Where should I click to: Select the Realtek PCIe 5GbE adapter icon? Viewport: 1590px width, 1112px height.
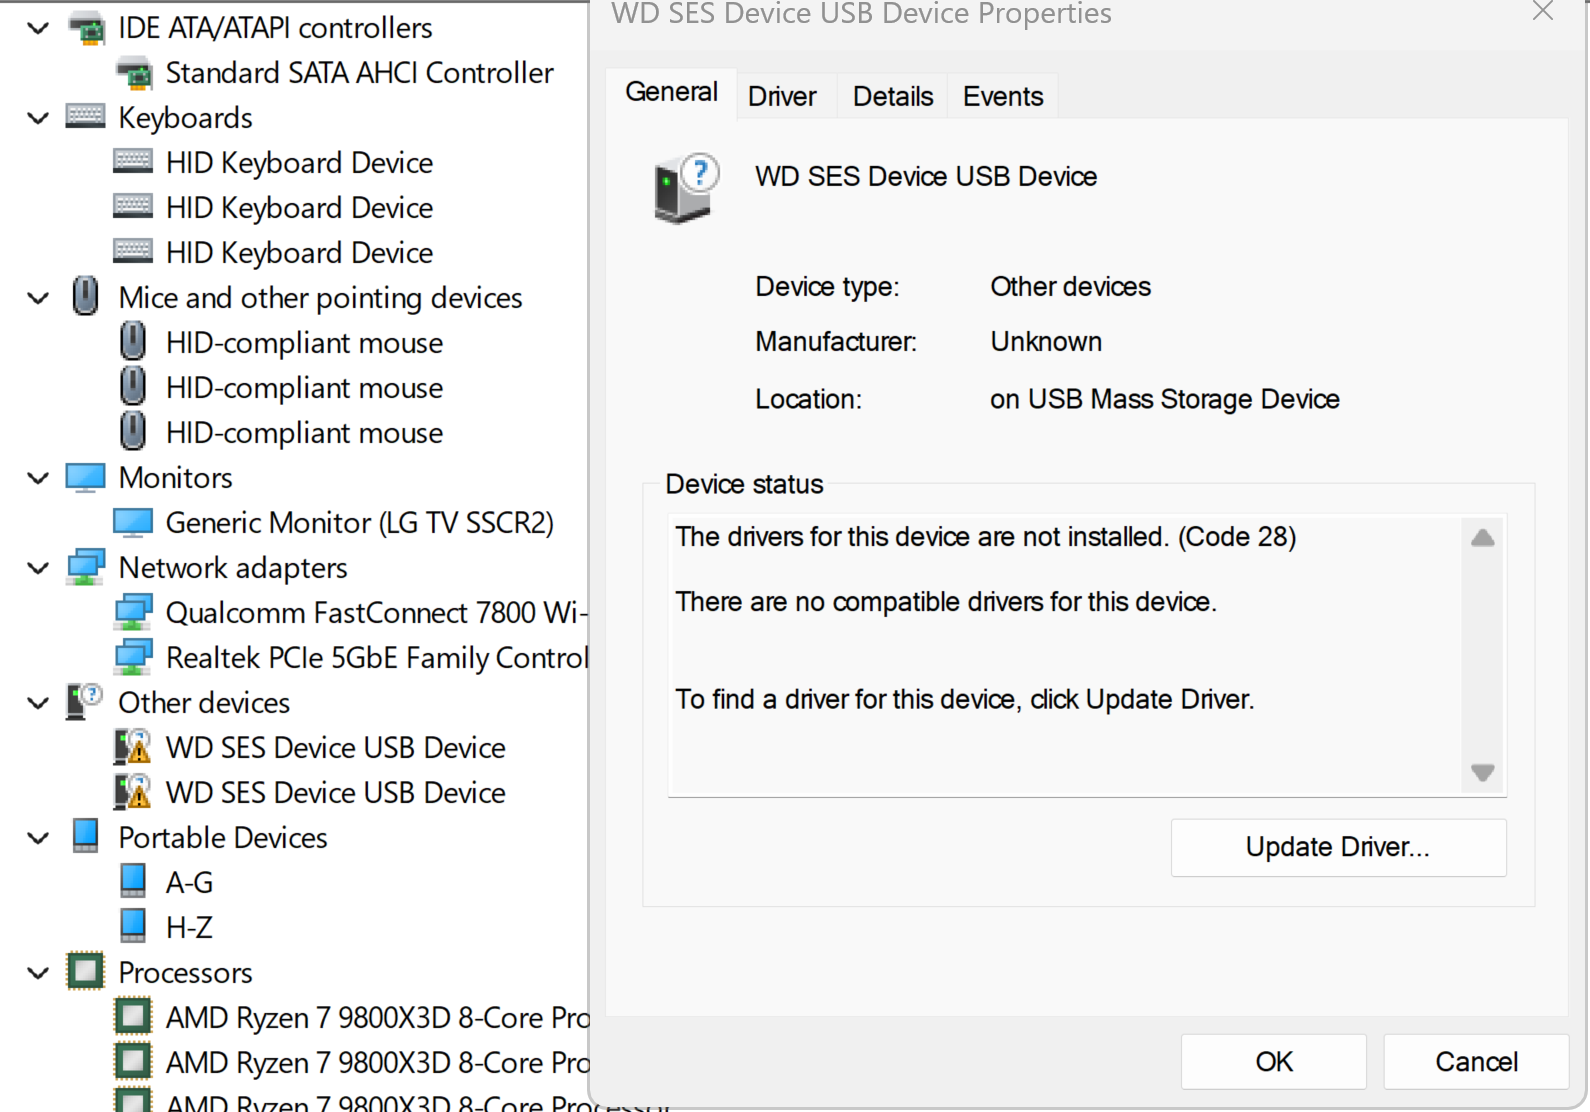133,657
